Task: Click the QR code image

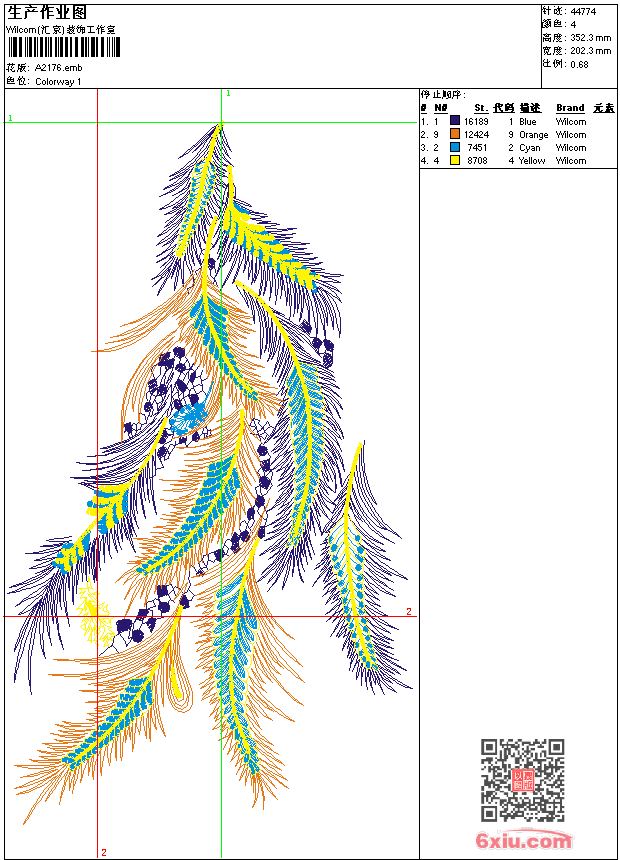Action: (x=522, y=780)
